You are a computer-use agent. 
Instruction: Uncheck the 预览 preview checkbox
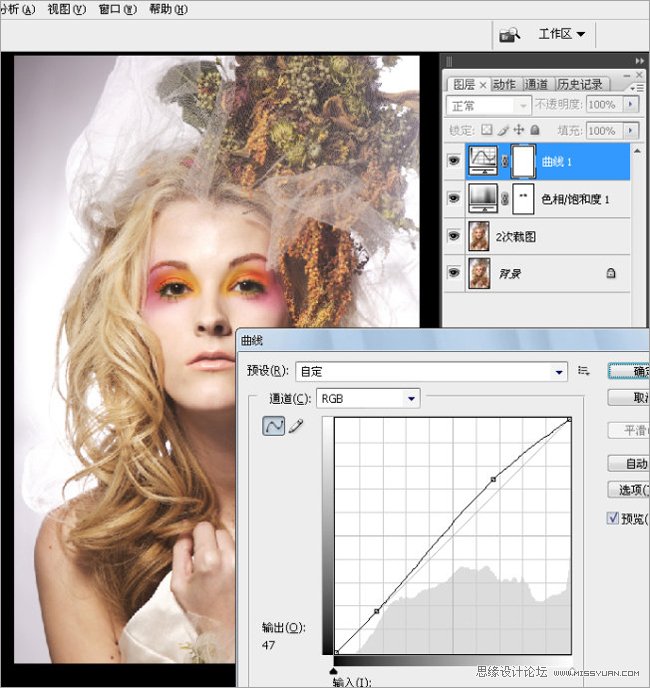[614, 518]
